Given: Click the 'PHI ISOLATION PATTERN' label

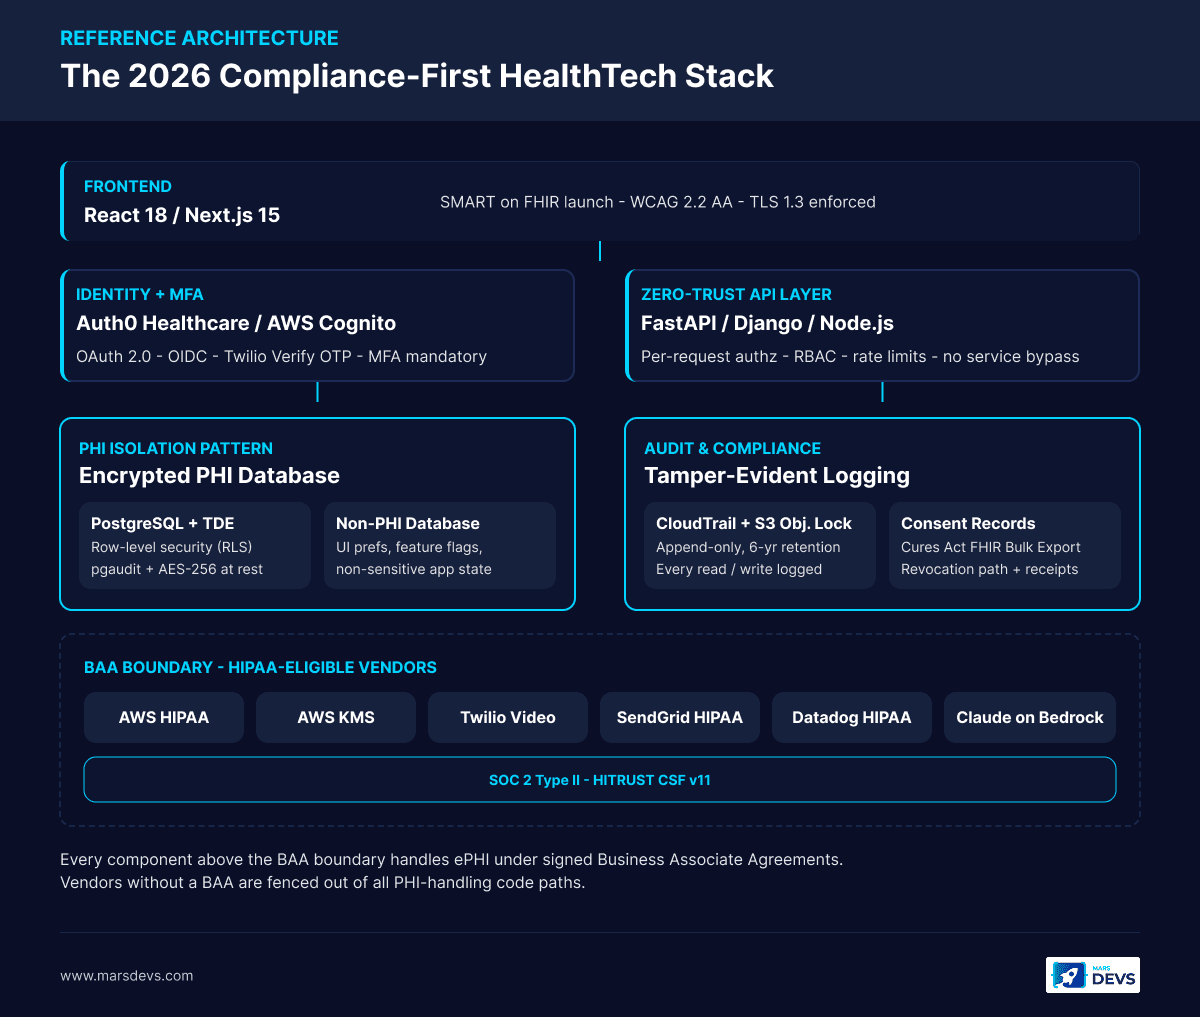Looking at the screenshot, I should click(x=176, y=448).
